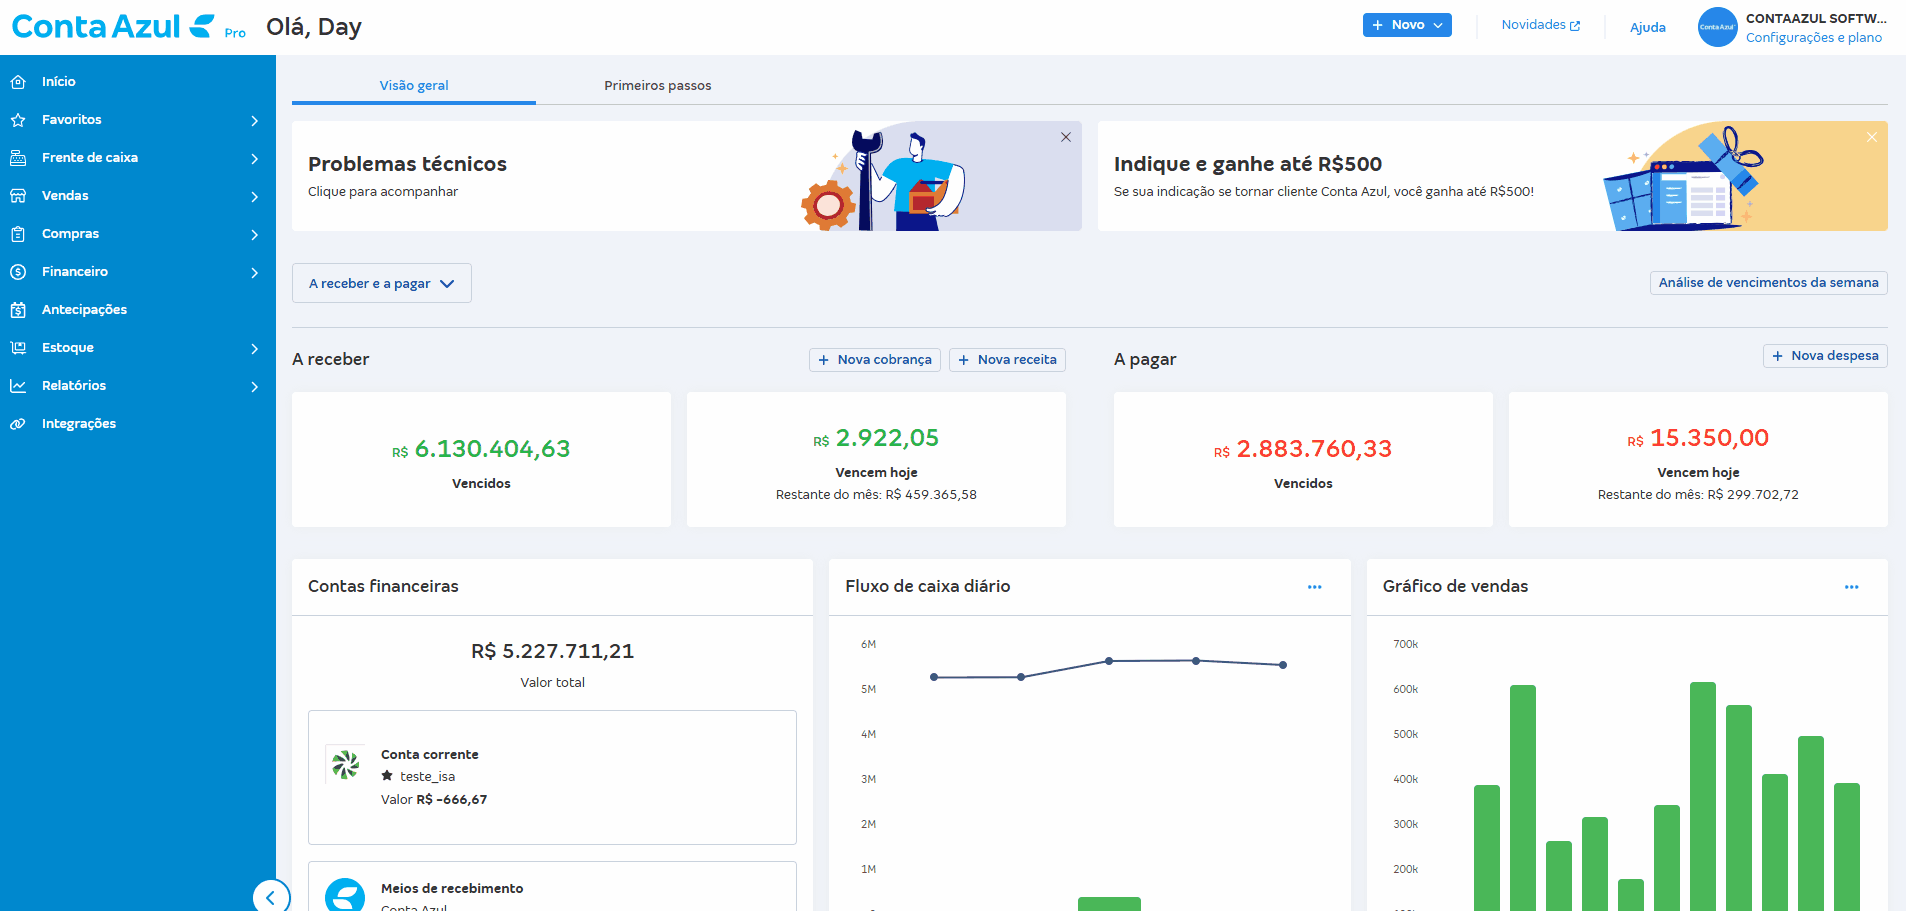Screen dimensions: 1906x911
Task: Open the Relatórios menu label
Action: [x=74, y=386]
